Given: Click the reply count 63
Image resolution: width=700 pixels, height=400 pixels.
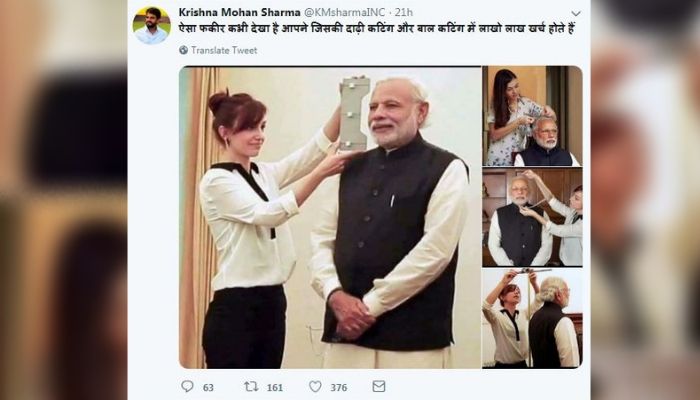Looking at the screenshot, I should click(x=208, y=387).
